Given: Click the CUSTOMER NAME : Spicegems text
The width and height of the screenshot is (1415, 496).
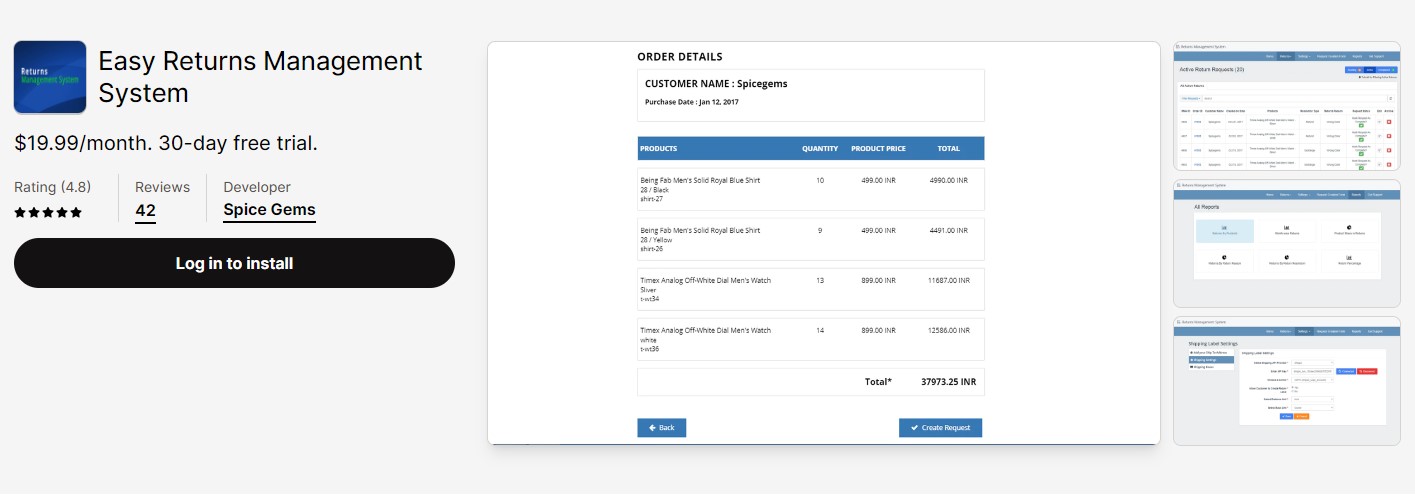Looking at the screenshot, I should point(716,83).
